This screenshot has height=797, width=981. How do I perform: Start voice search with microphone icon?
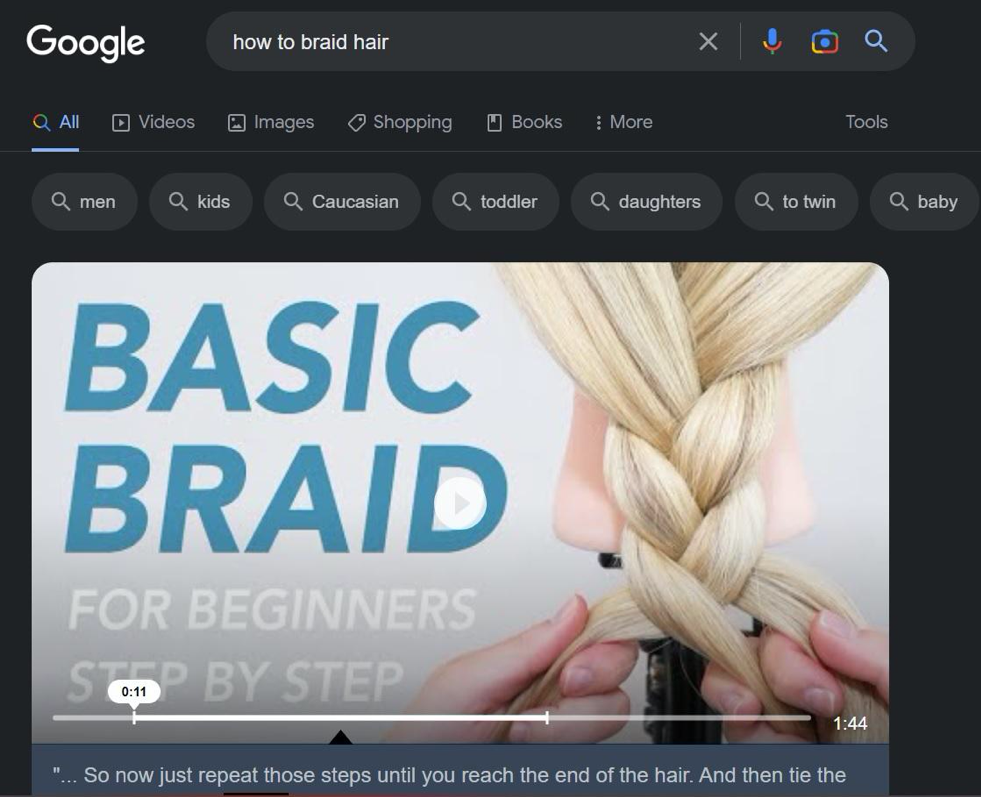tap(772, 42)
